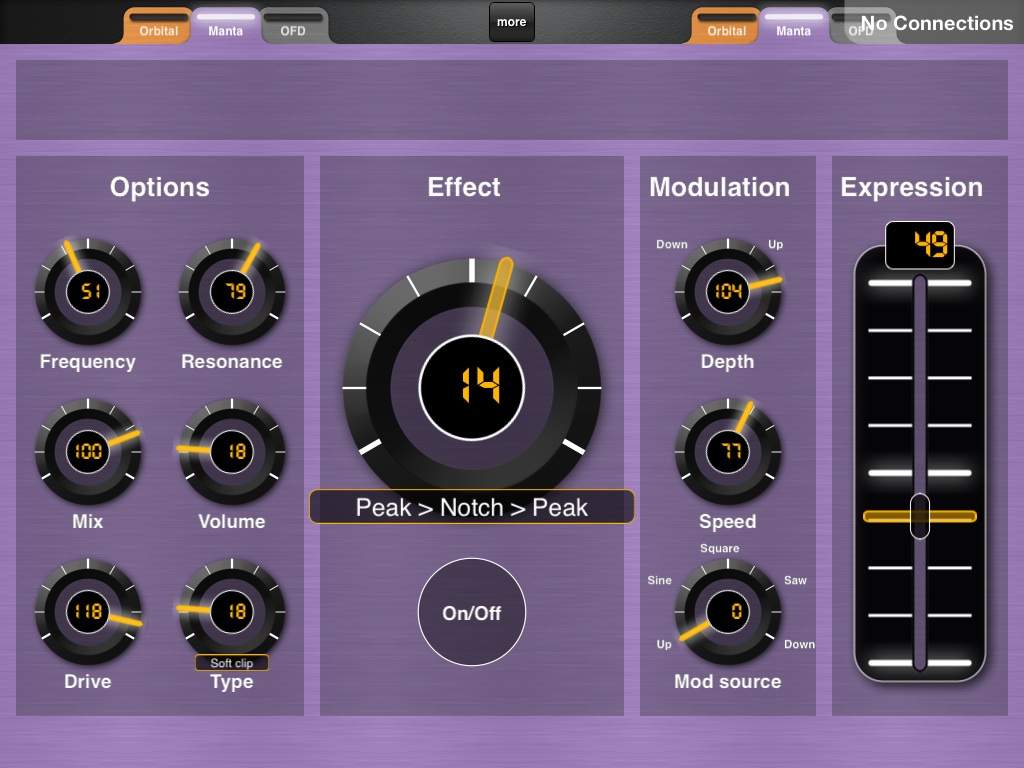Click the Options panel heading

point(159,187)
